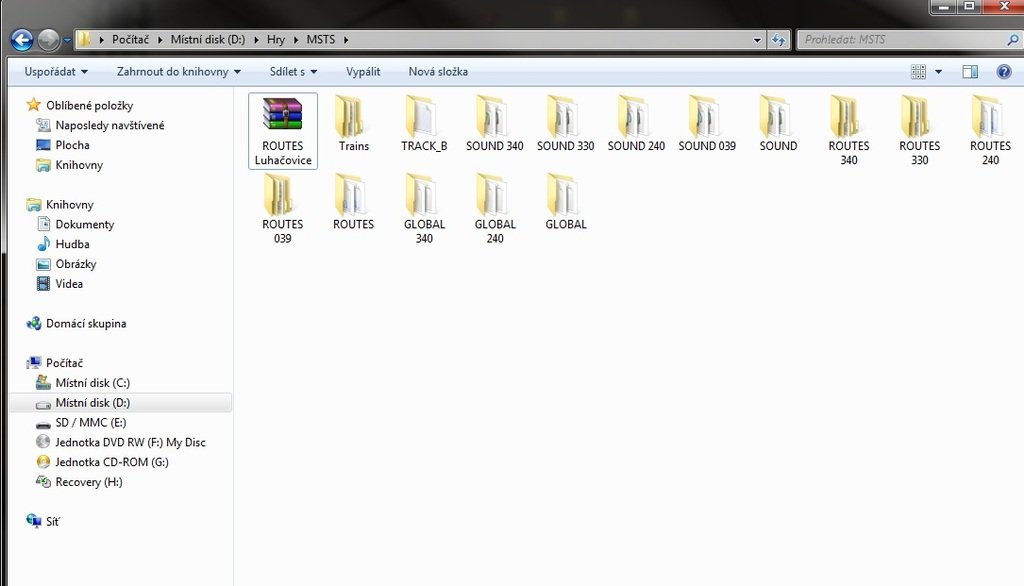Image resolution: width=1024 pixels, height=586 pixels.
Task: Click the Back navigation arrow
Action: [22, 40]
